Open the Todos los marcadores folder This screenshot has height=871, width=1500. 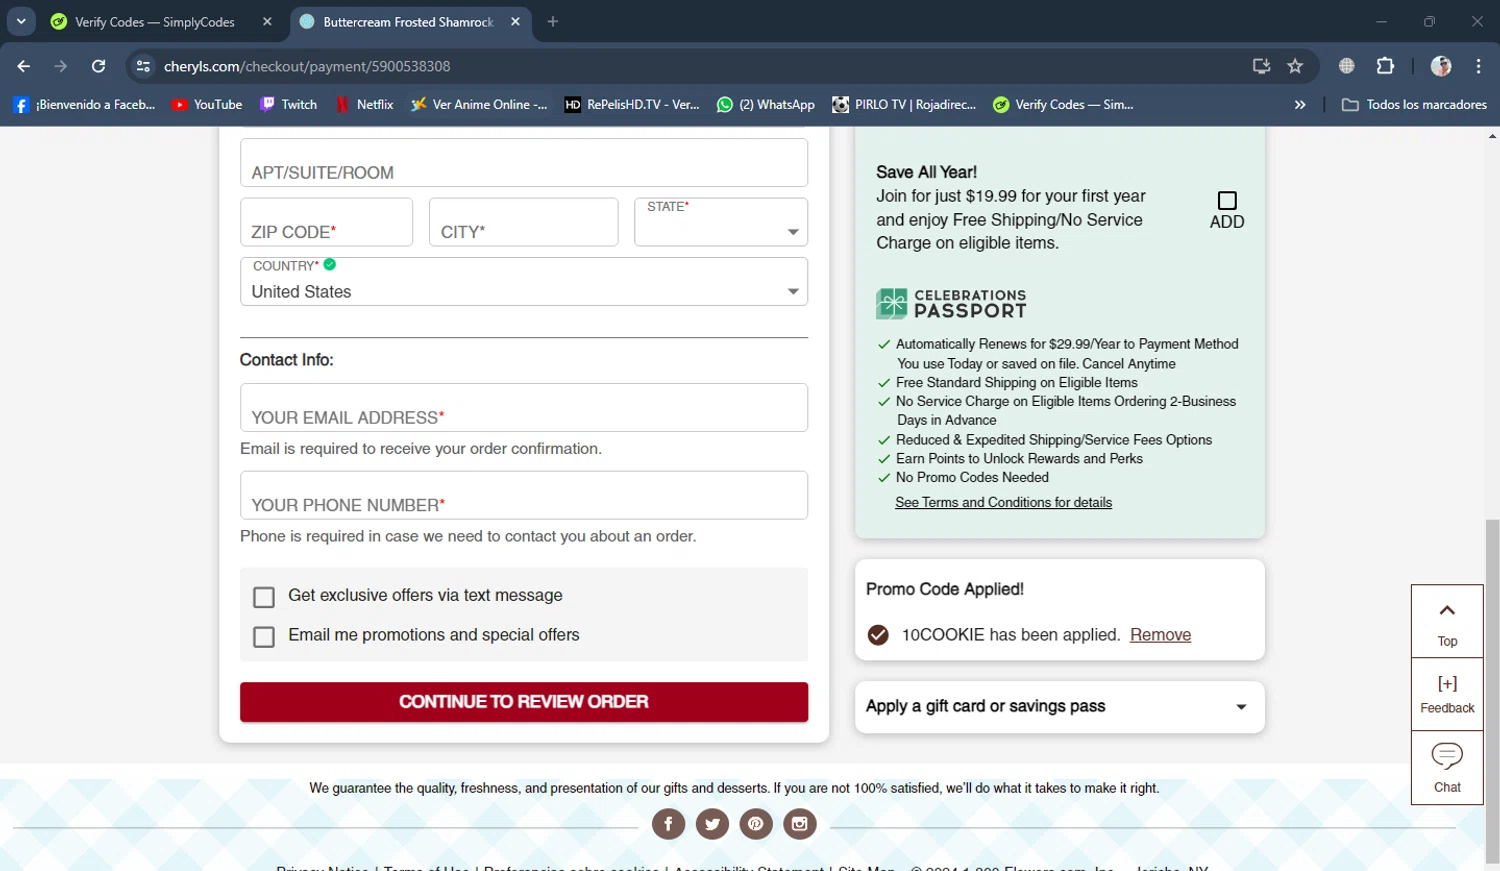tap(1414, 104)
